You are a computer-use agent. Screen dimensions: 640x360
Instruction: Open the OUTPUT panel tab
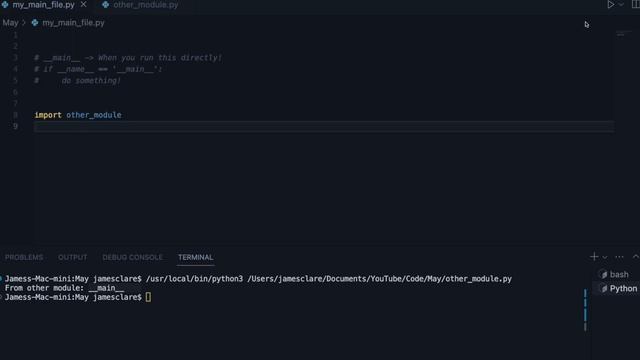pos(73,257)
